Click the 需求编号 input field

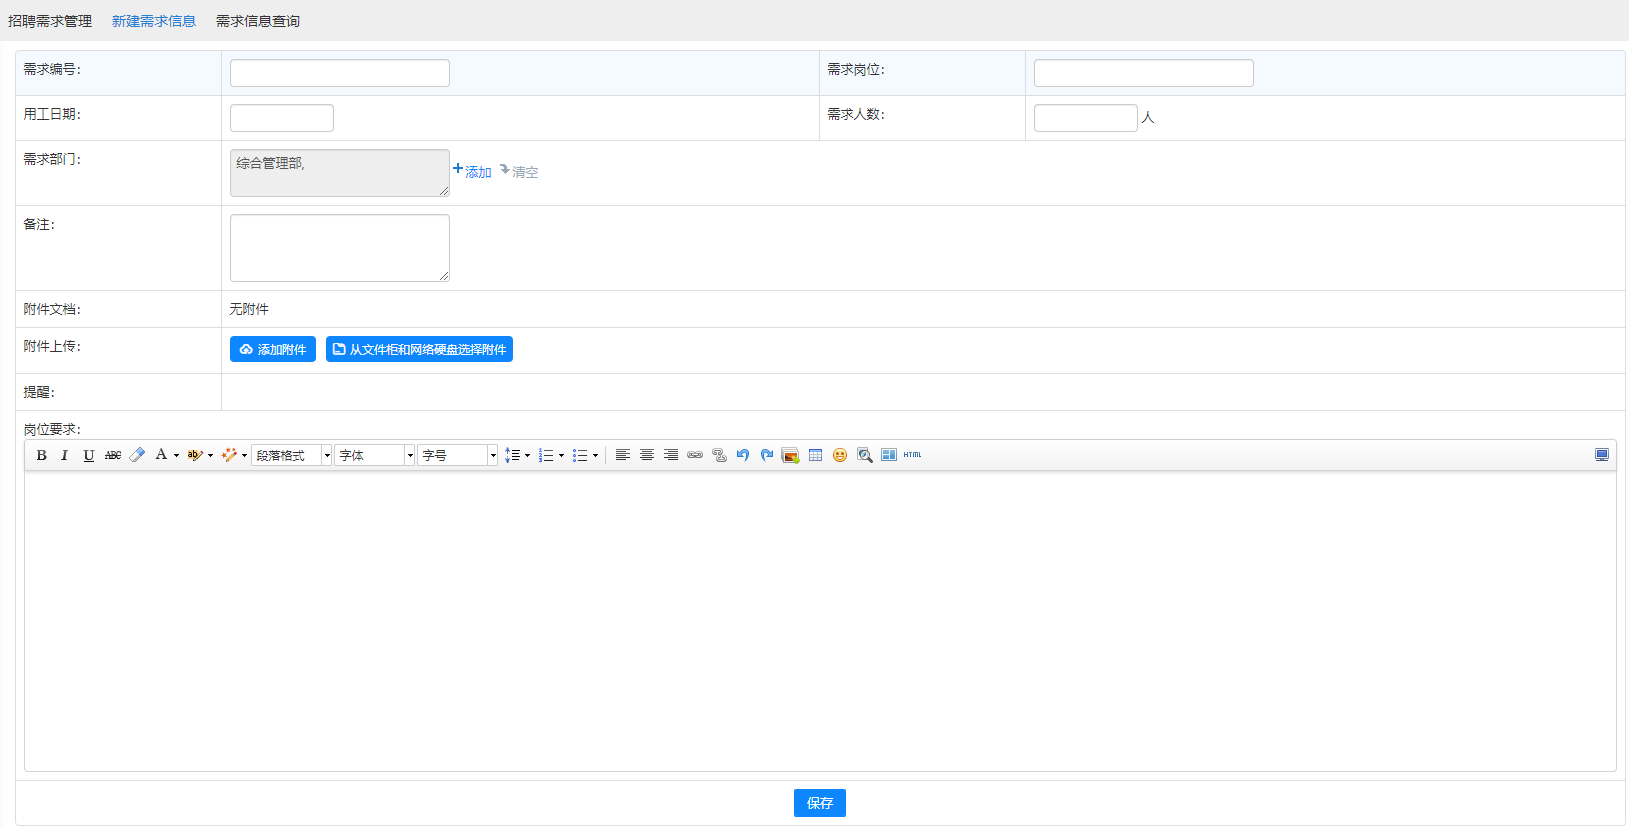click(x=340, y=73)
